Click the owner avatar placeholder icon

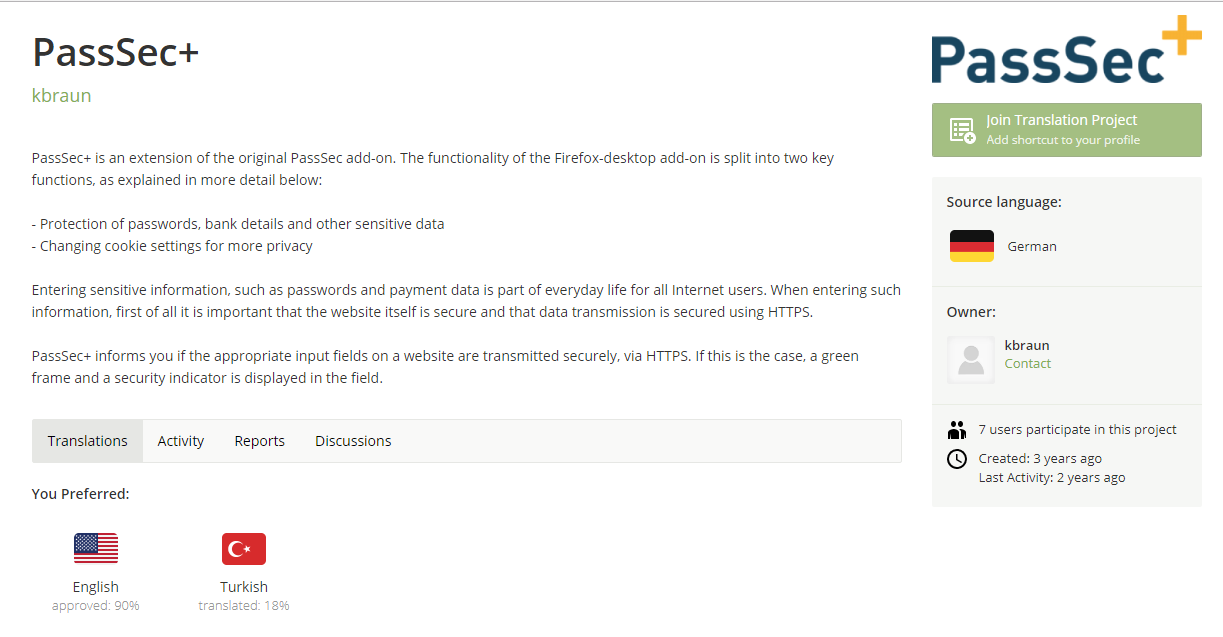click(970, 359)
